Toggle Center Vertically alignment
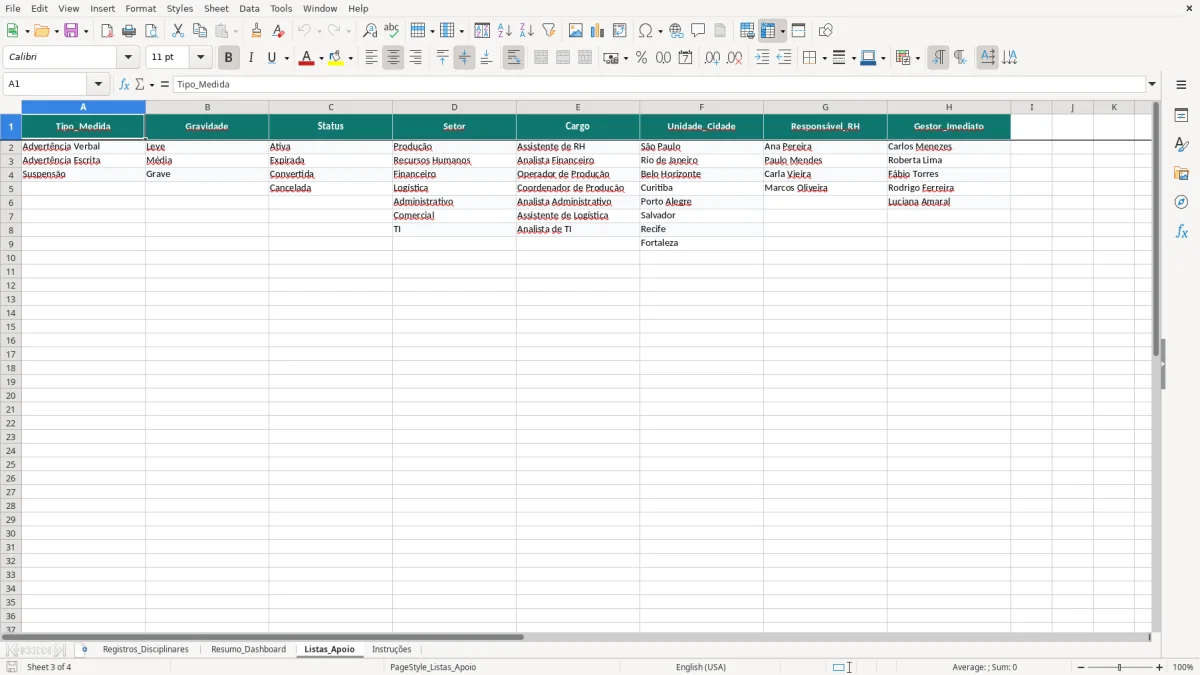Screen dimensions: 1200x675 (465, 58)
